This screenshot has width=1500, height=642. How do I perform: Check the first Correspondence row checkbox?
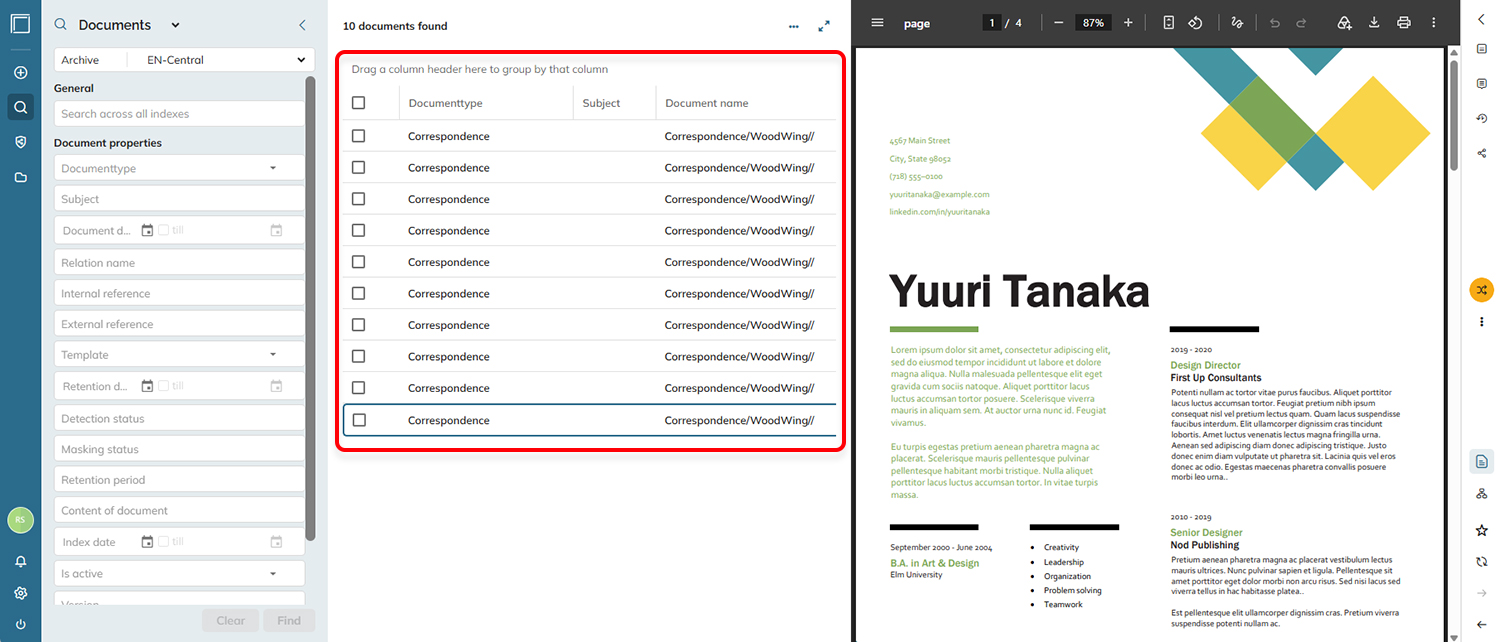click(x=359, y=136)
